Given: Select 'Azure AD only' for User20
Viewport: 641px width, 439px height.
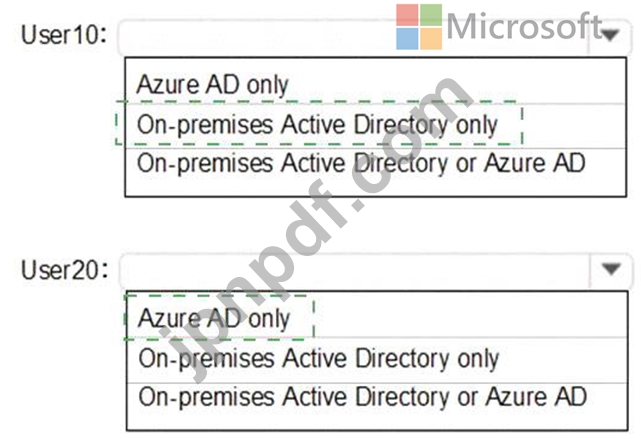Looking at the screenshot, I should [214, 318].
